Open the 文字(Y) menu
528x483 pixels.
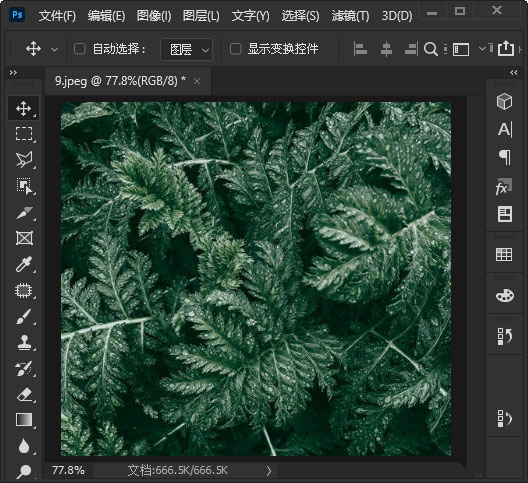(x=251, y=16)
